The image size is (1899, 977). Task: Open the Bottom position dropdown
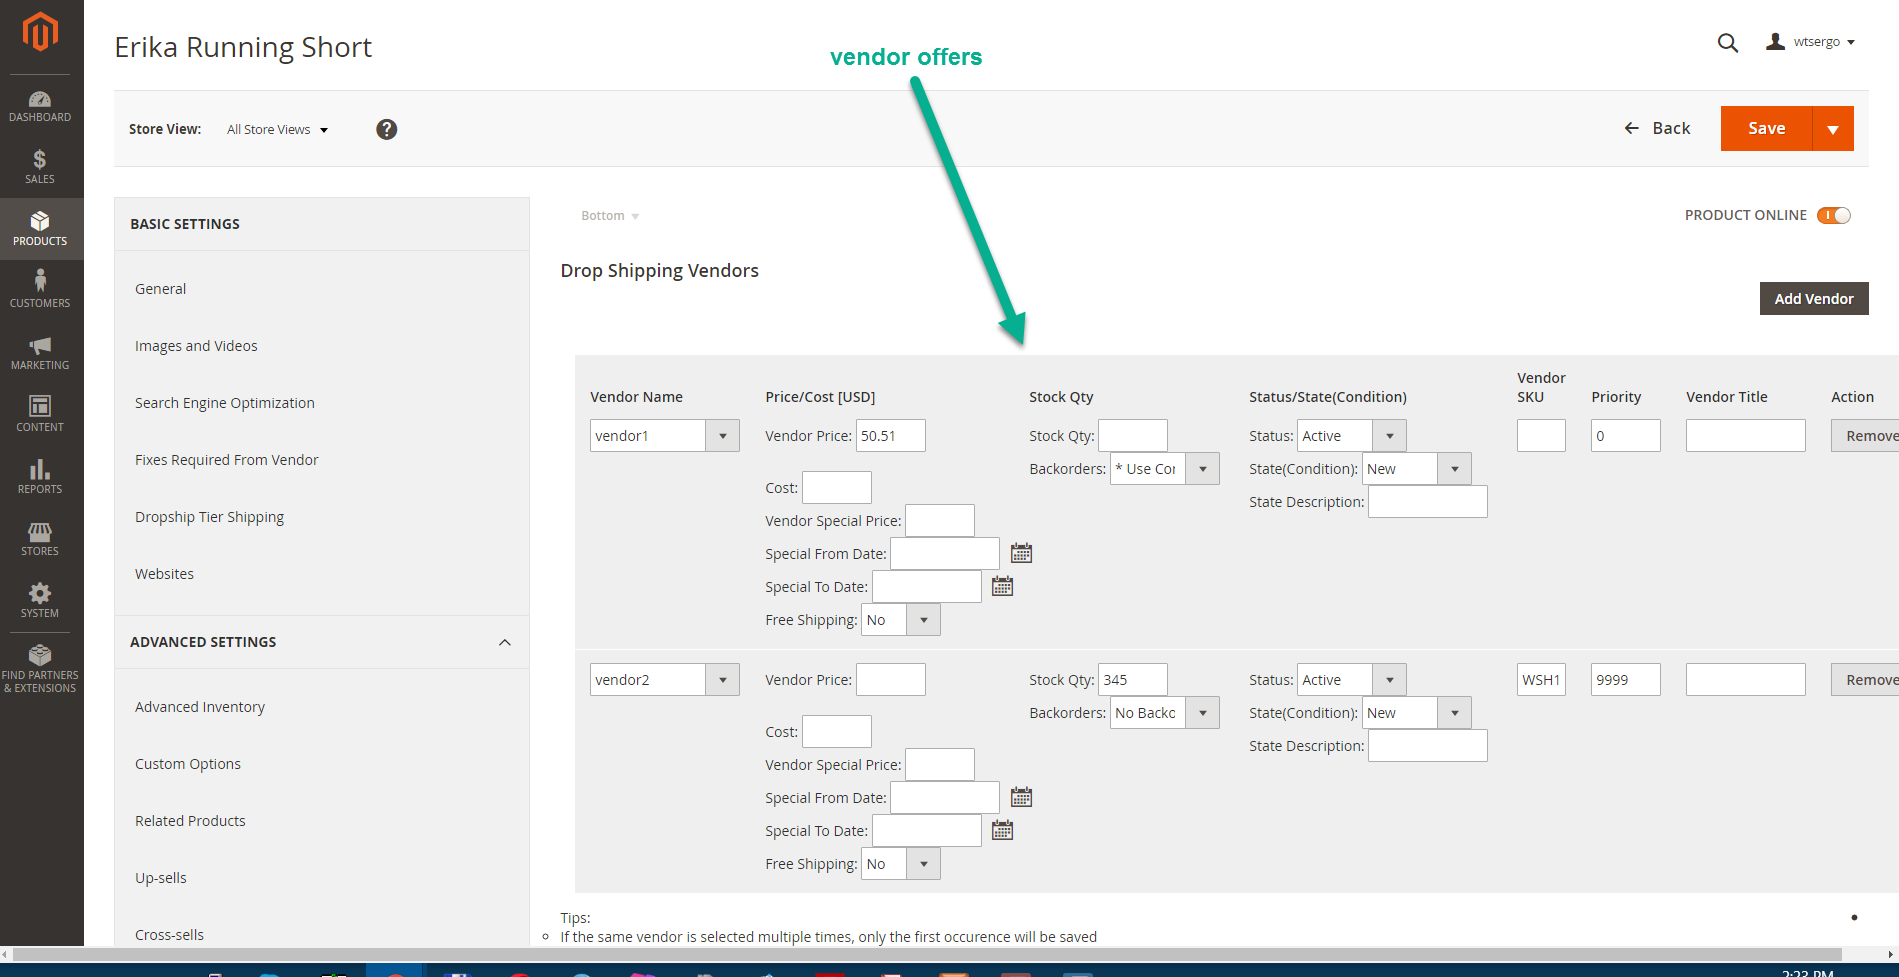(x=610, y=216)
